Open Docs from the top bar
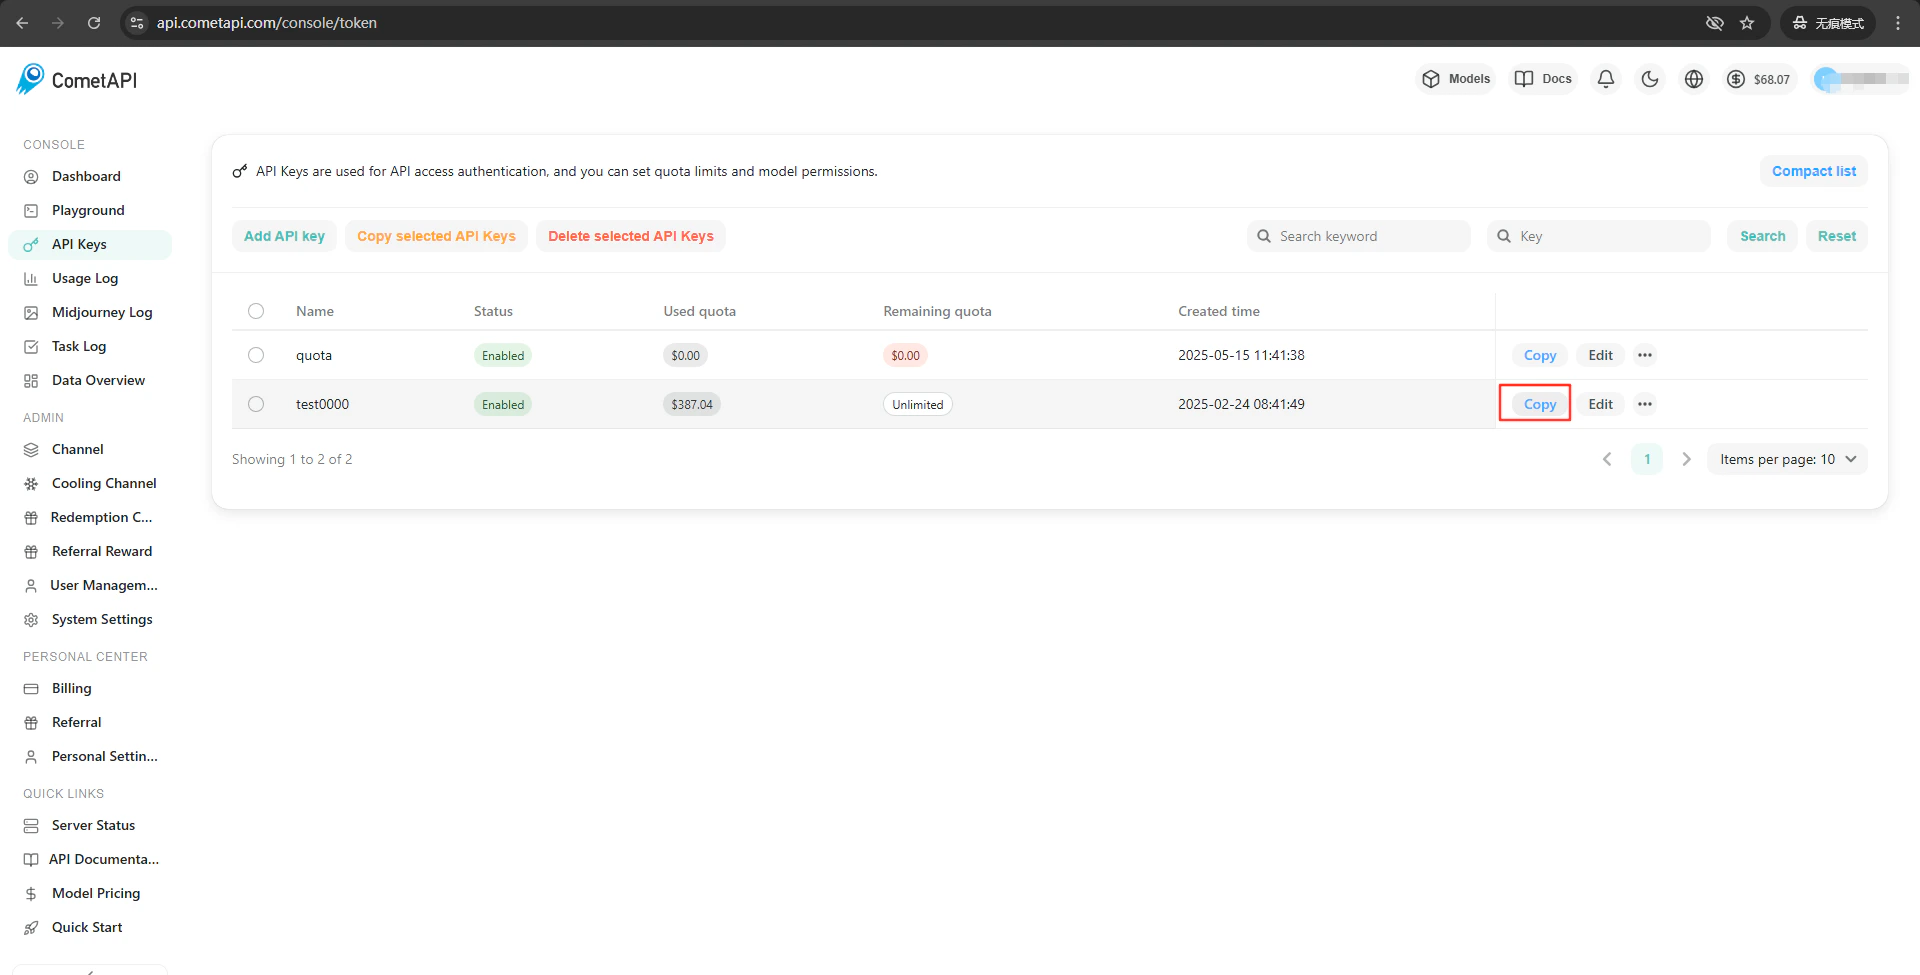The width and height of the screenshot is (1920, 975). coord(1541,78)
